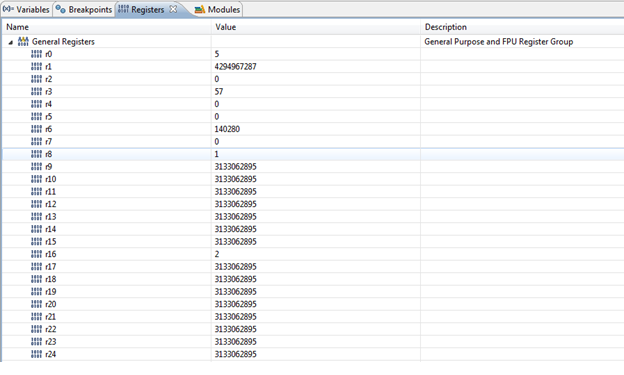The height and width of the screenshot is (375, 624).
Task: Switch to the Breakpoints tab
Action: coord(84,9)
